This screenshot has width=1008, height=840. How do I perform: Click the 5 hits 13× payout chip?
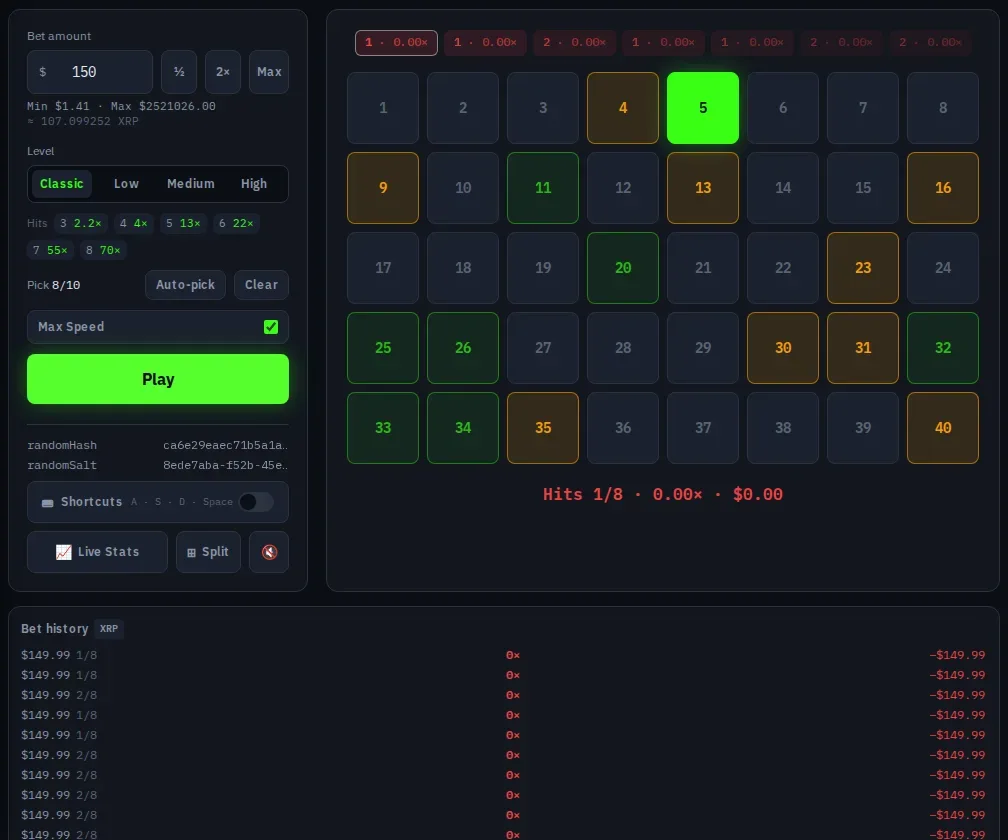183,223
